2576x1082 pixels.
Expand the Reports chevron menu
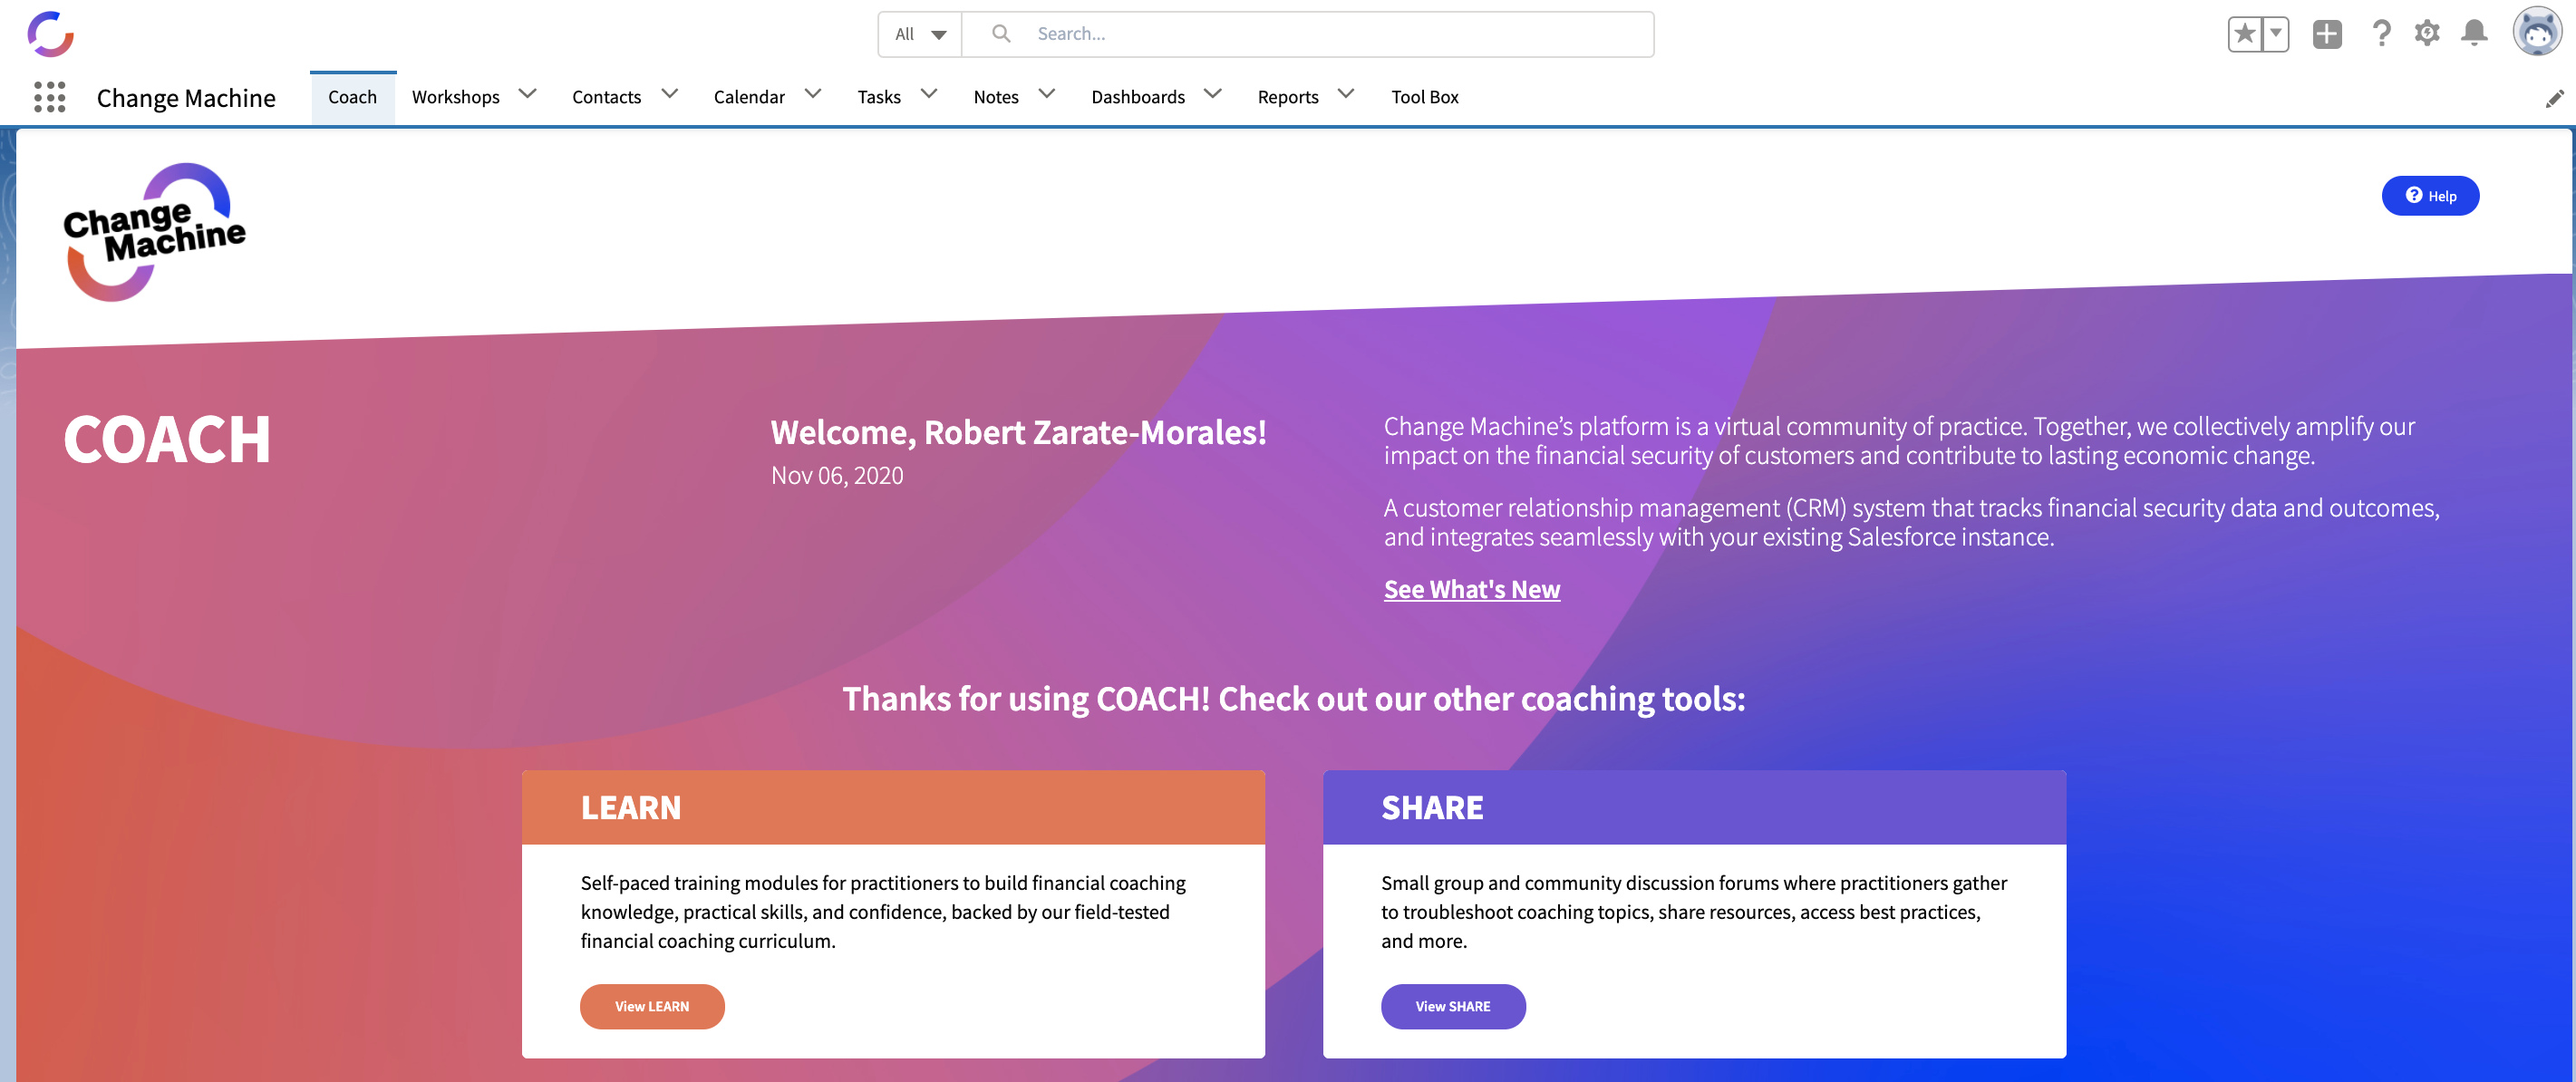1346,95
